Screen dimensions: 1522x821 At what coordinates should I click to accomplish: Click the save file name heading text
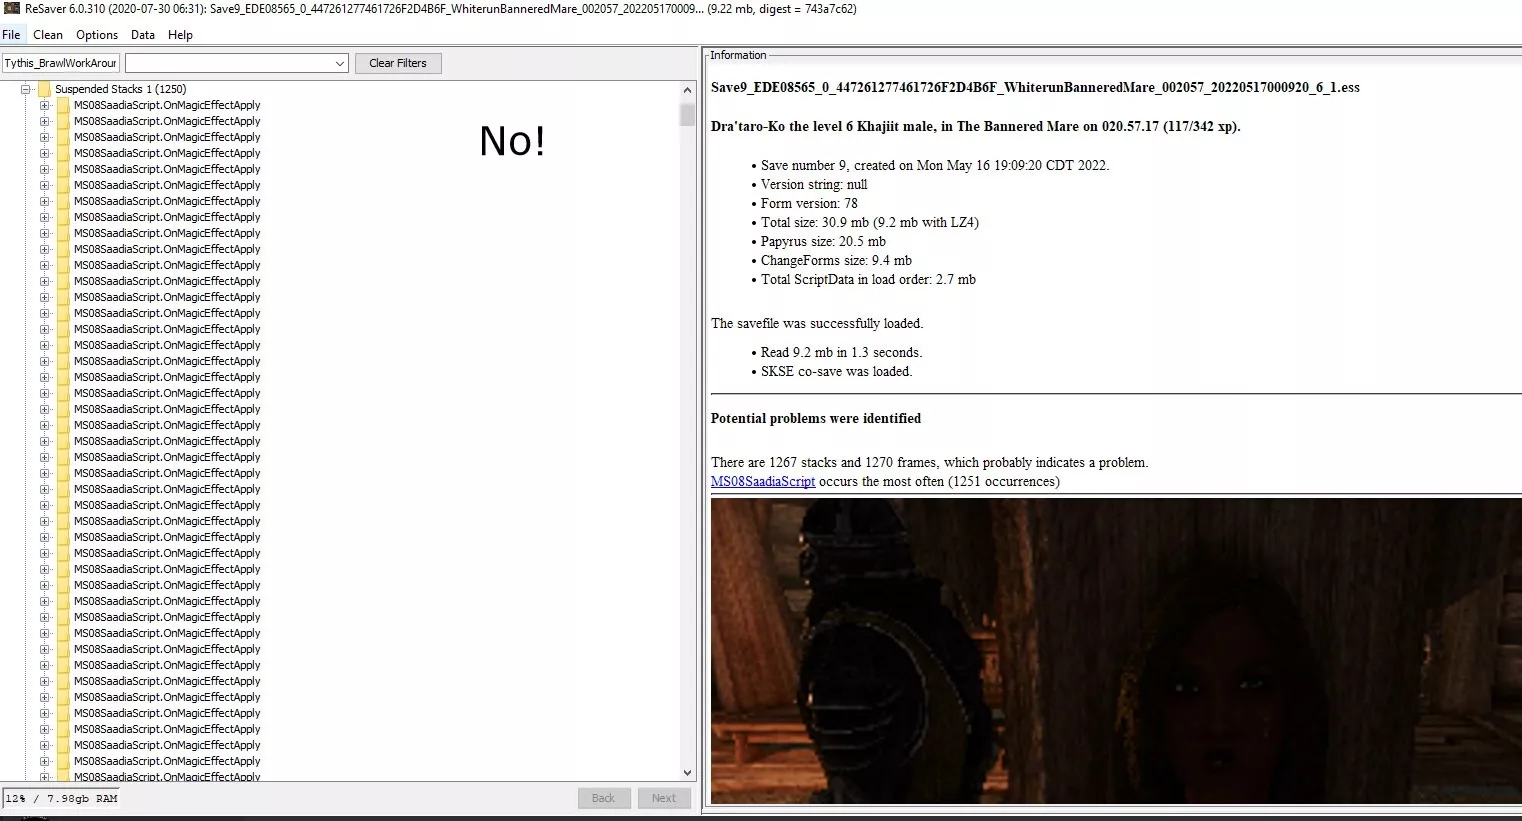tap(1035, 87)
